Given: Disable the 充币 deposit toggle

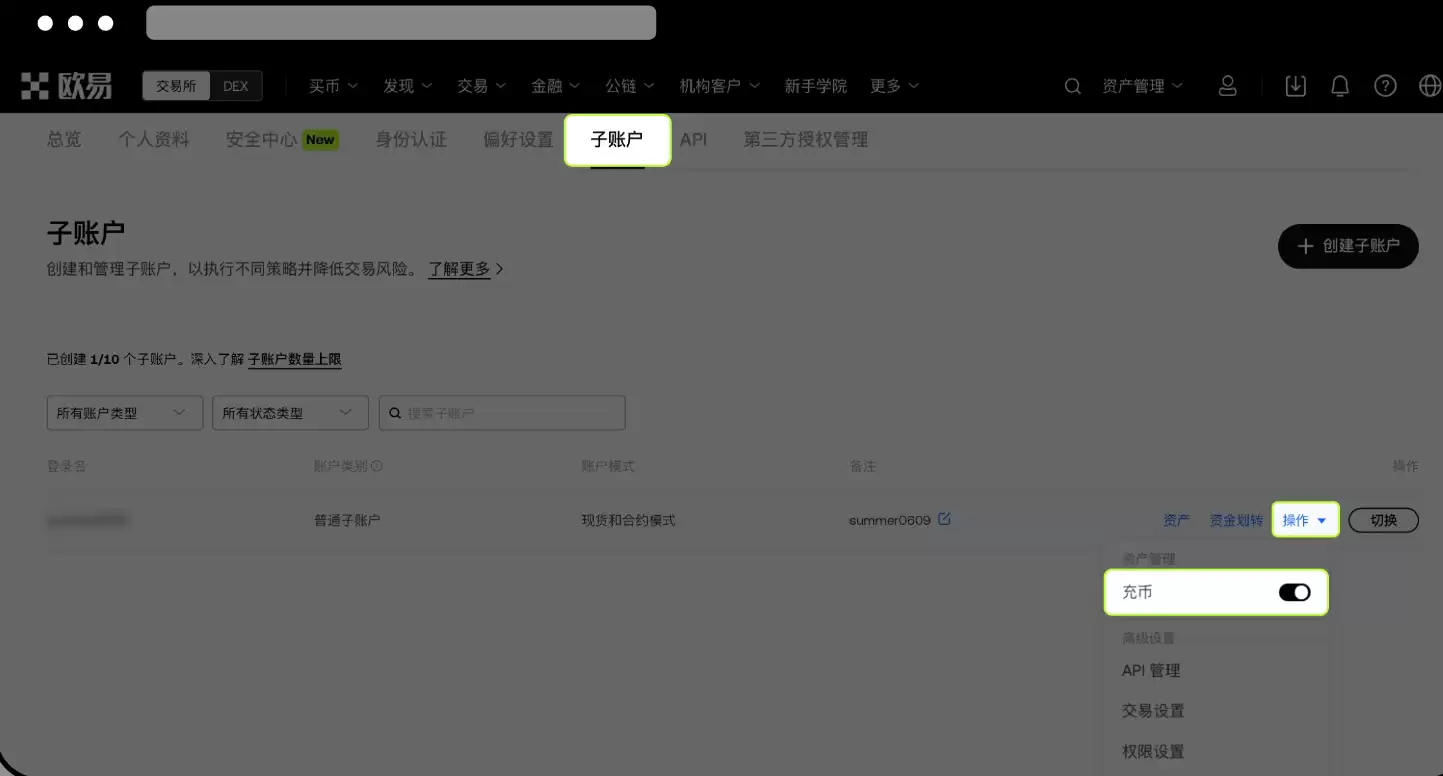Looking at the screenshot, I should (x=1295, y=592).
